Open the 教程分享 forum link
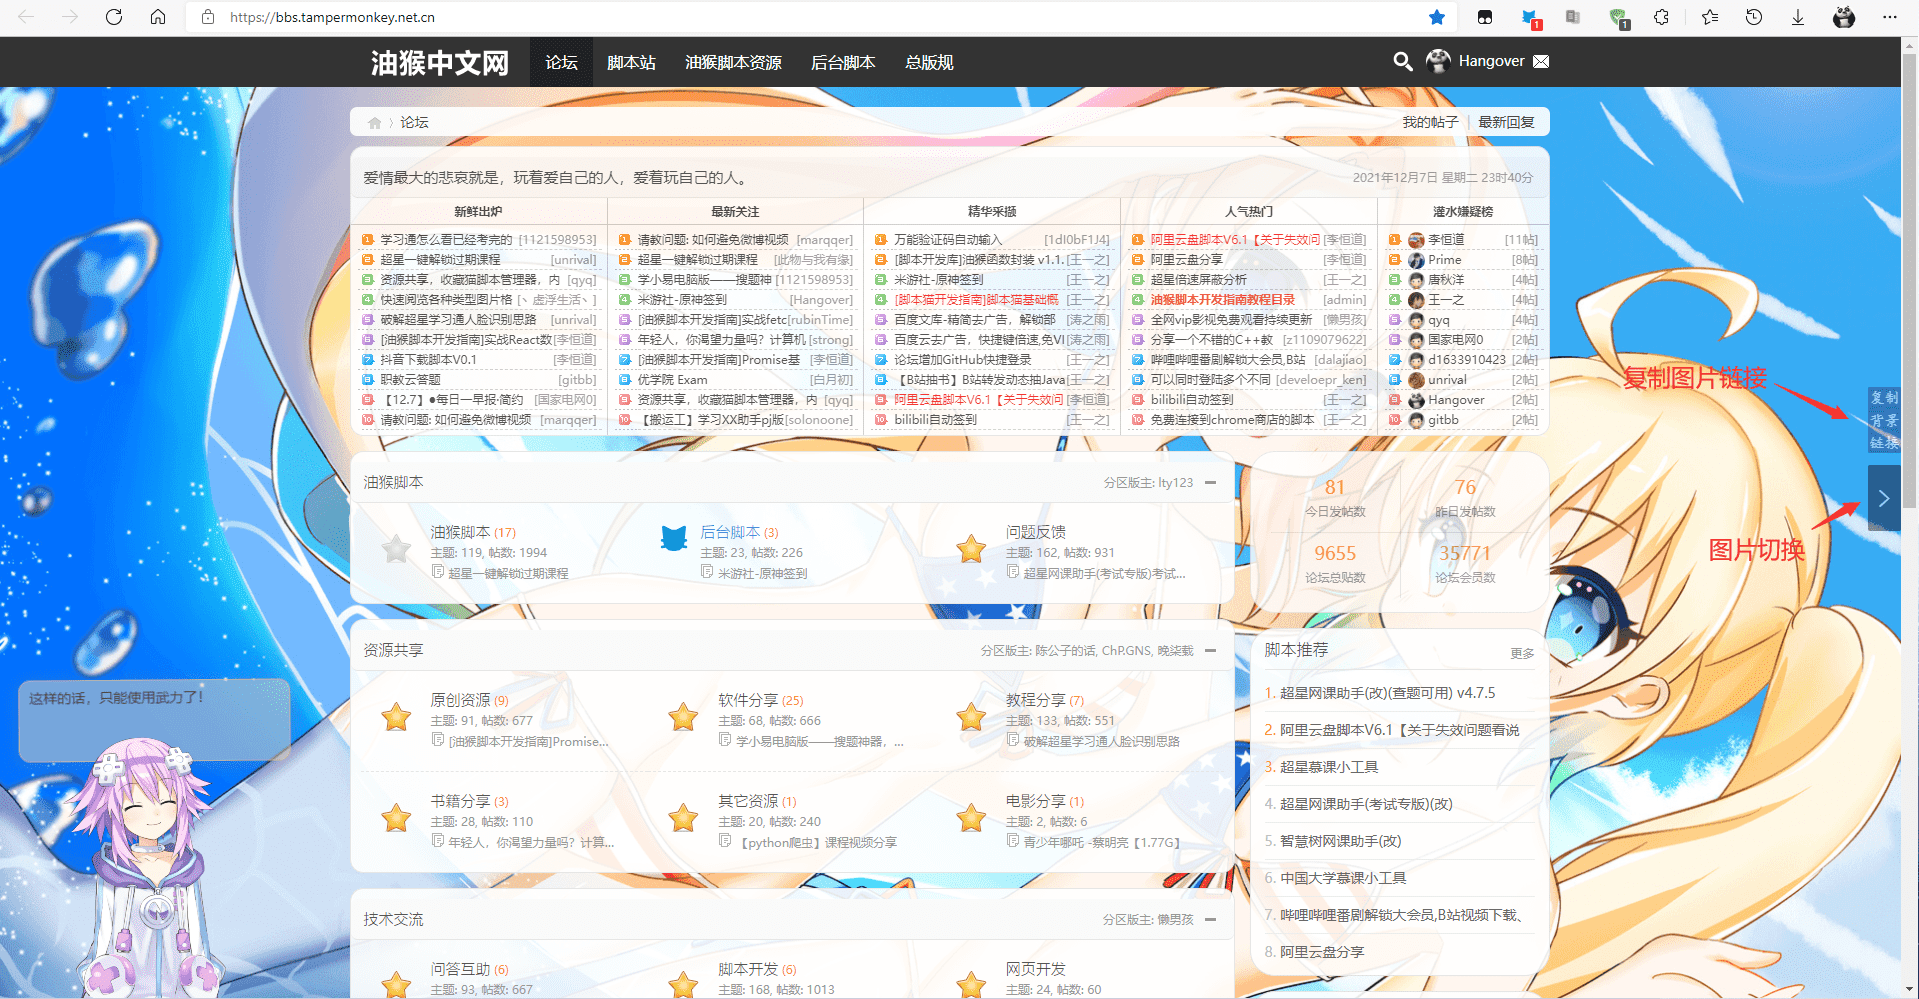This screenshot has height=999, width=1919. (1036, 700)
